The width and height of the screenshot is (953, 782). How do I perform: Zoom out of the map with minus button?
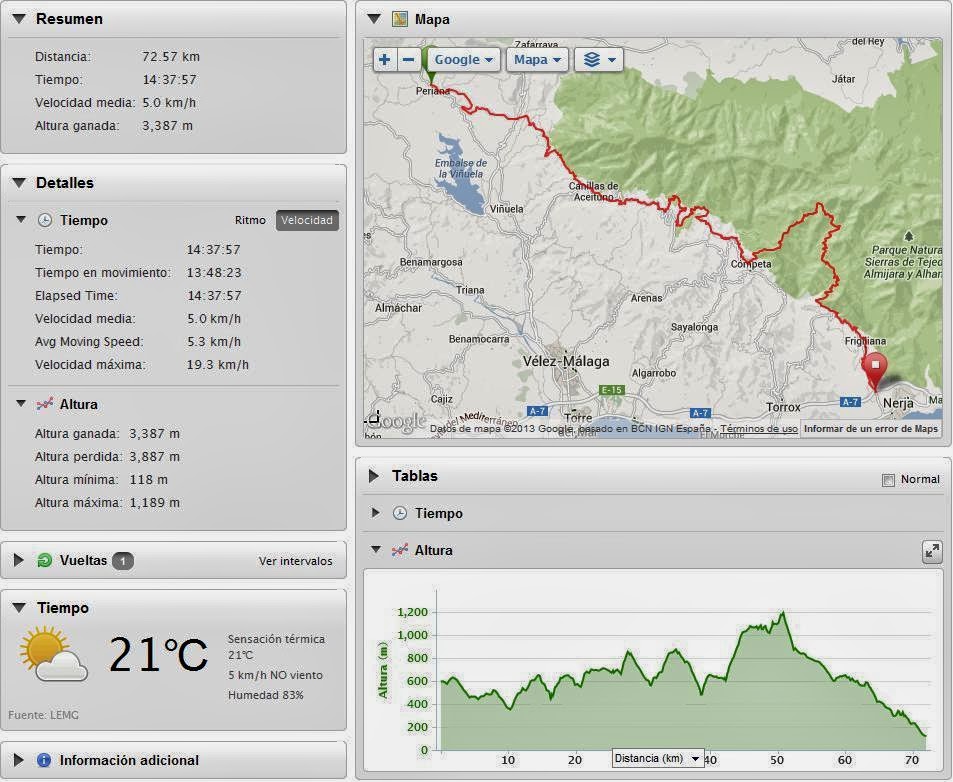(408, 60)
